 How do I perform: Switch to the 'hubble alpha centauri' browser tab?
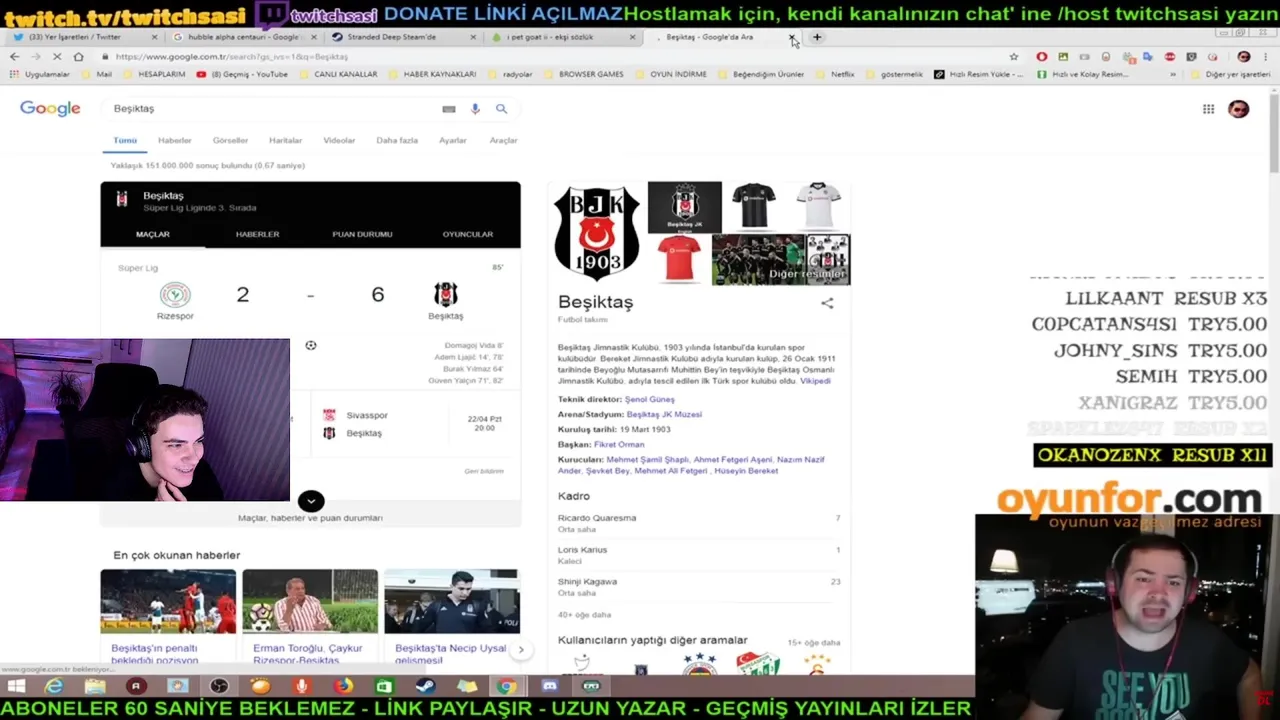point(245,37)
